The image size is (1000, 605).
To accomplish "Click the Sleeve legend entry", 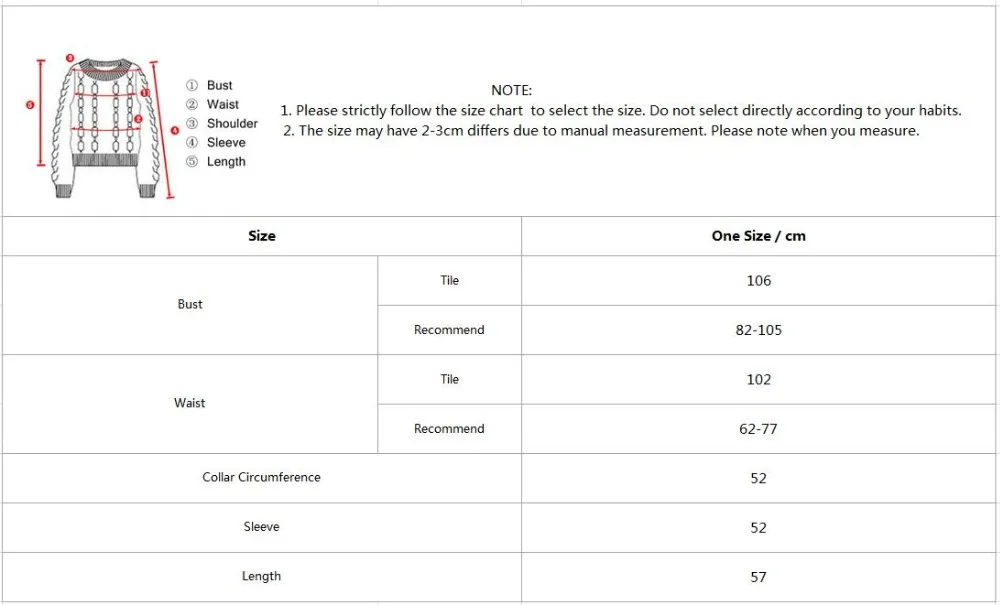I will coord(216,143).
